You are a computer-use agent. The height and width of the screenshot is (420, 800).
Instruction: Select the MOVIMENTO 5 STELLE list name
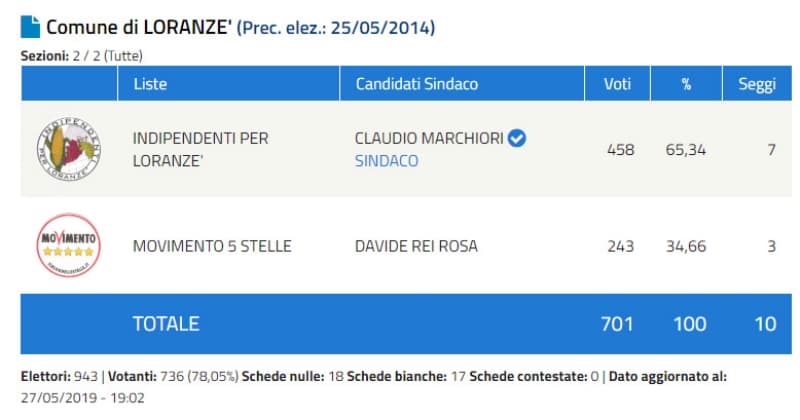pos(212,246)
